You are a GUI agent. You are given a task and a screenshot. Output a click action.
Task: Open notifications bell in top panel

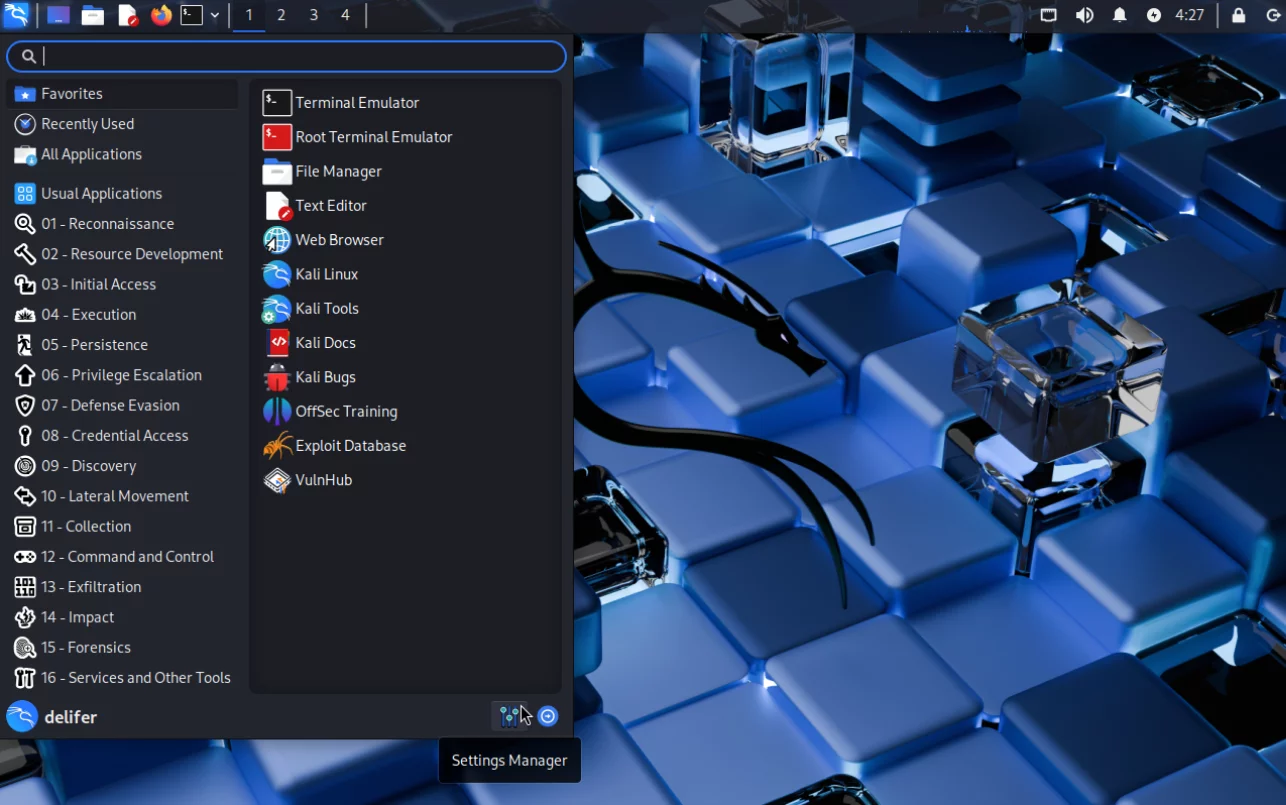pyautogui.click(x=1120, y=15)
